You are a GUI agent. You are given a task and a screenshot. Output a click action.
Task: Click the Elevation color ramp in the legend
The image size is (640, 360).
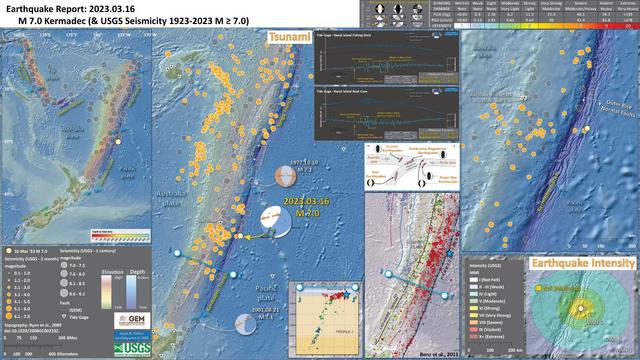click(x=106, y=292)
